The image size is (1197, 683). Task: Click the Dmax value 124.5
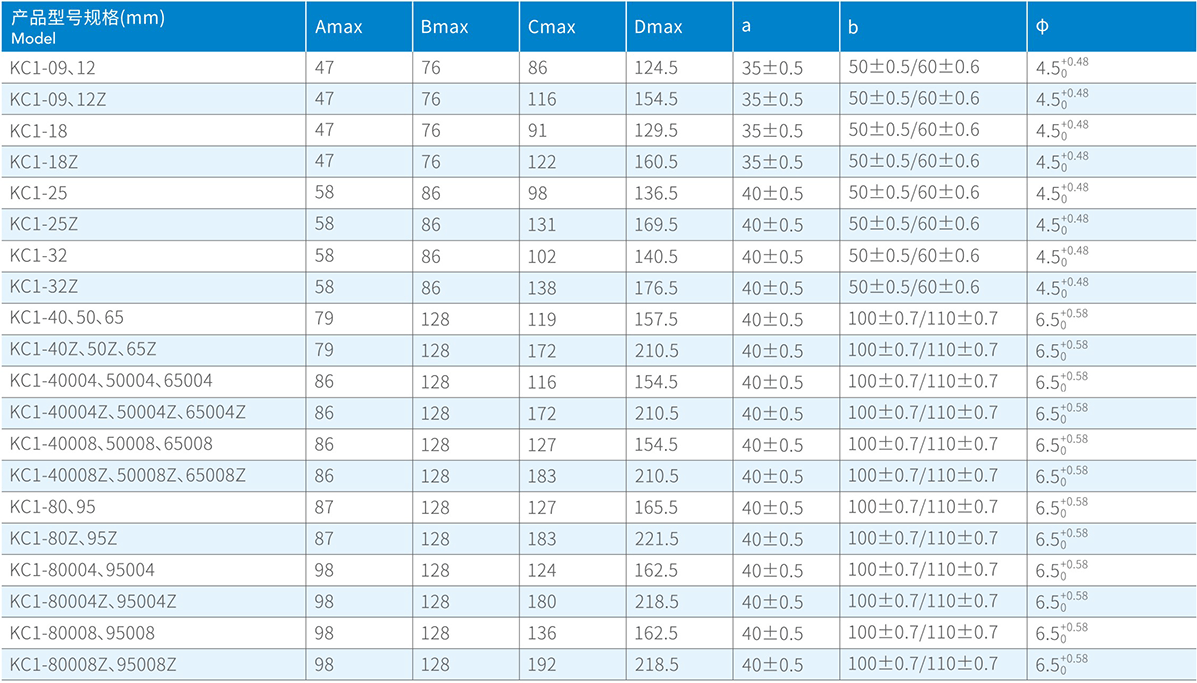pyautogui.click(x=656, y=68)
